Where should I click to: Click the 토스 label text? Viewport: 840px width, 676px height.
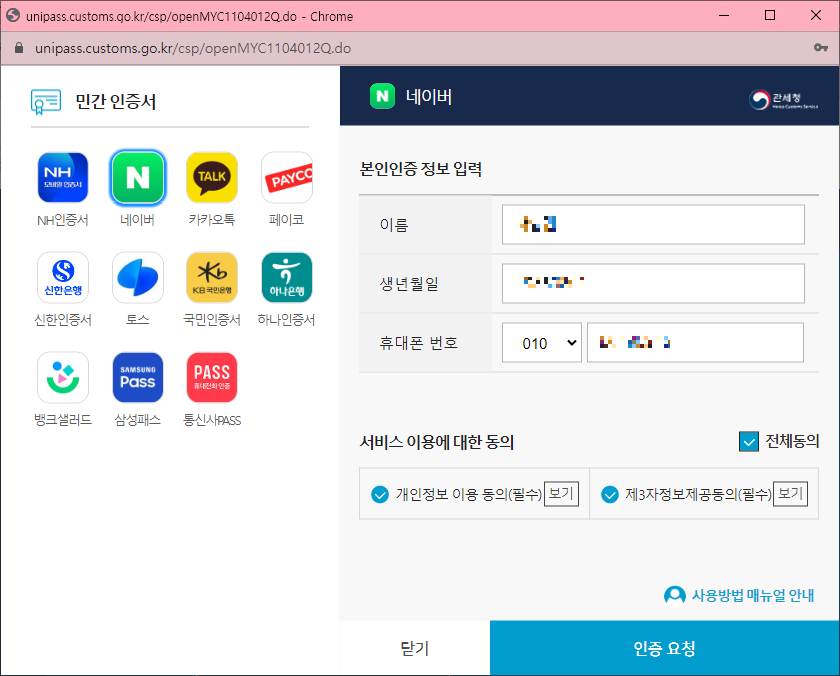[x=138, y=319]
